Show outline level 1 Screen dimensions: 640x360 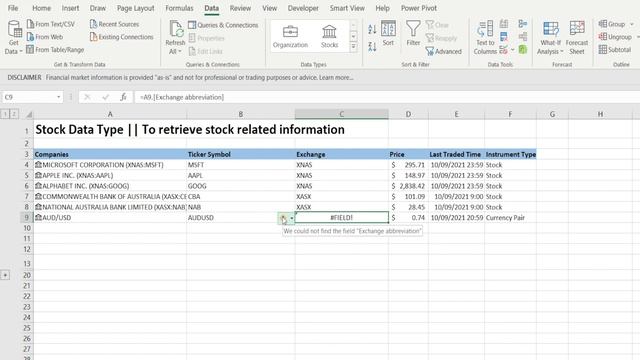[5, 114]
